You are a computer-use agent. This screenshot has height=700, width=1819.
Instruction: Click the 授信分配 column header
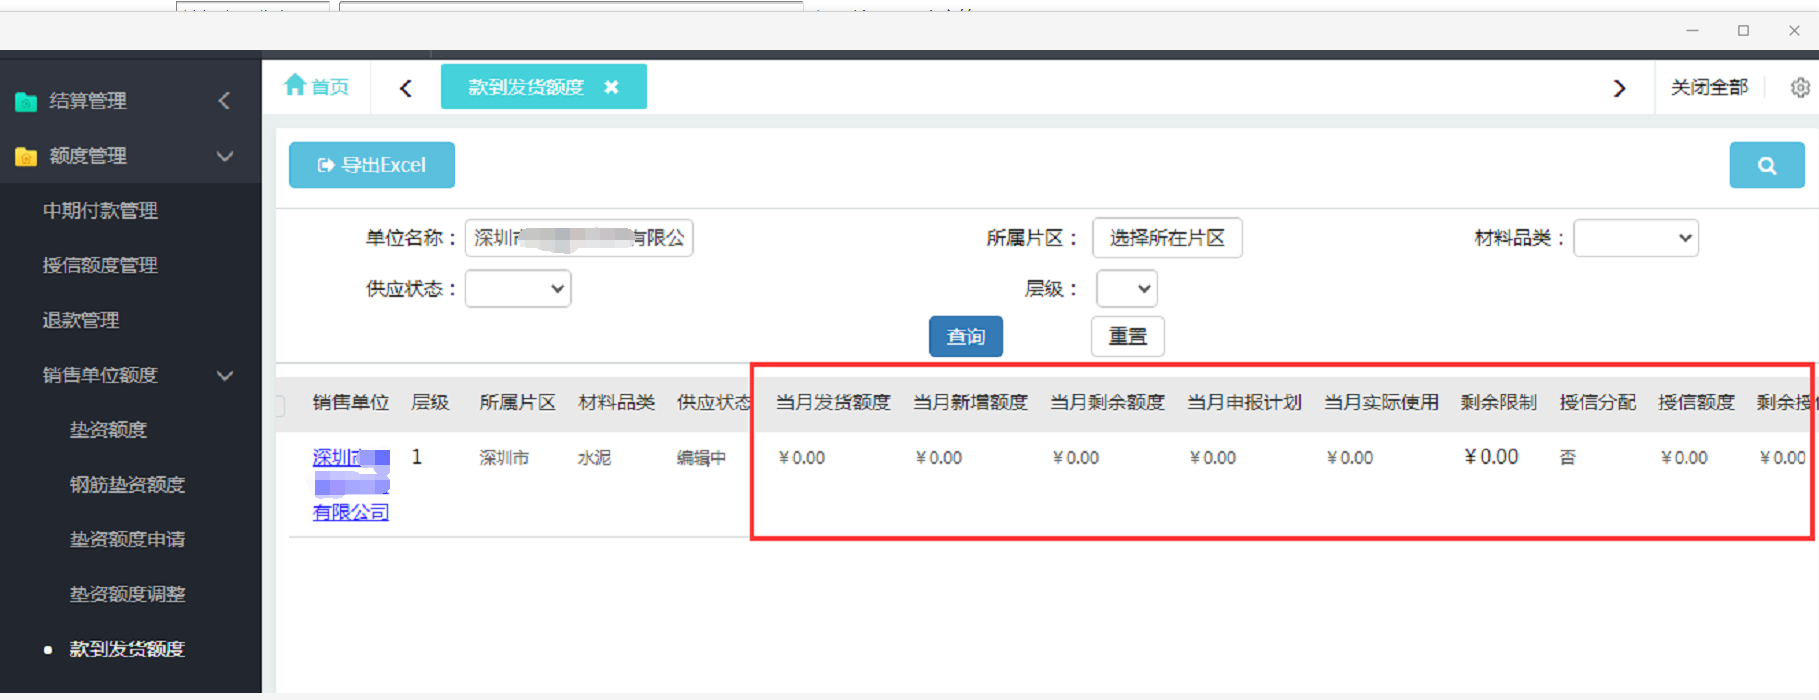click(x=1597, y=402)
